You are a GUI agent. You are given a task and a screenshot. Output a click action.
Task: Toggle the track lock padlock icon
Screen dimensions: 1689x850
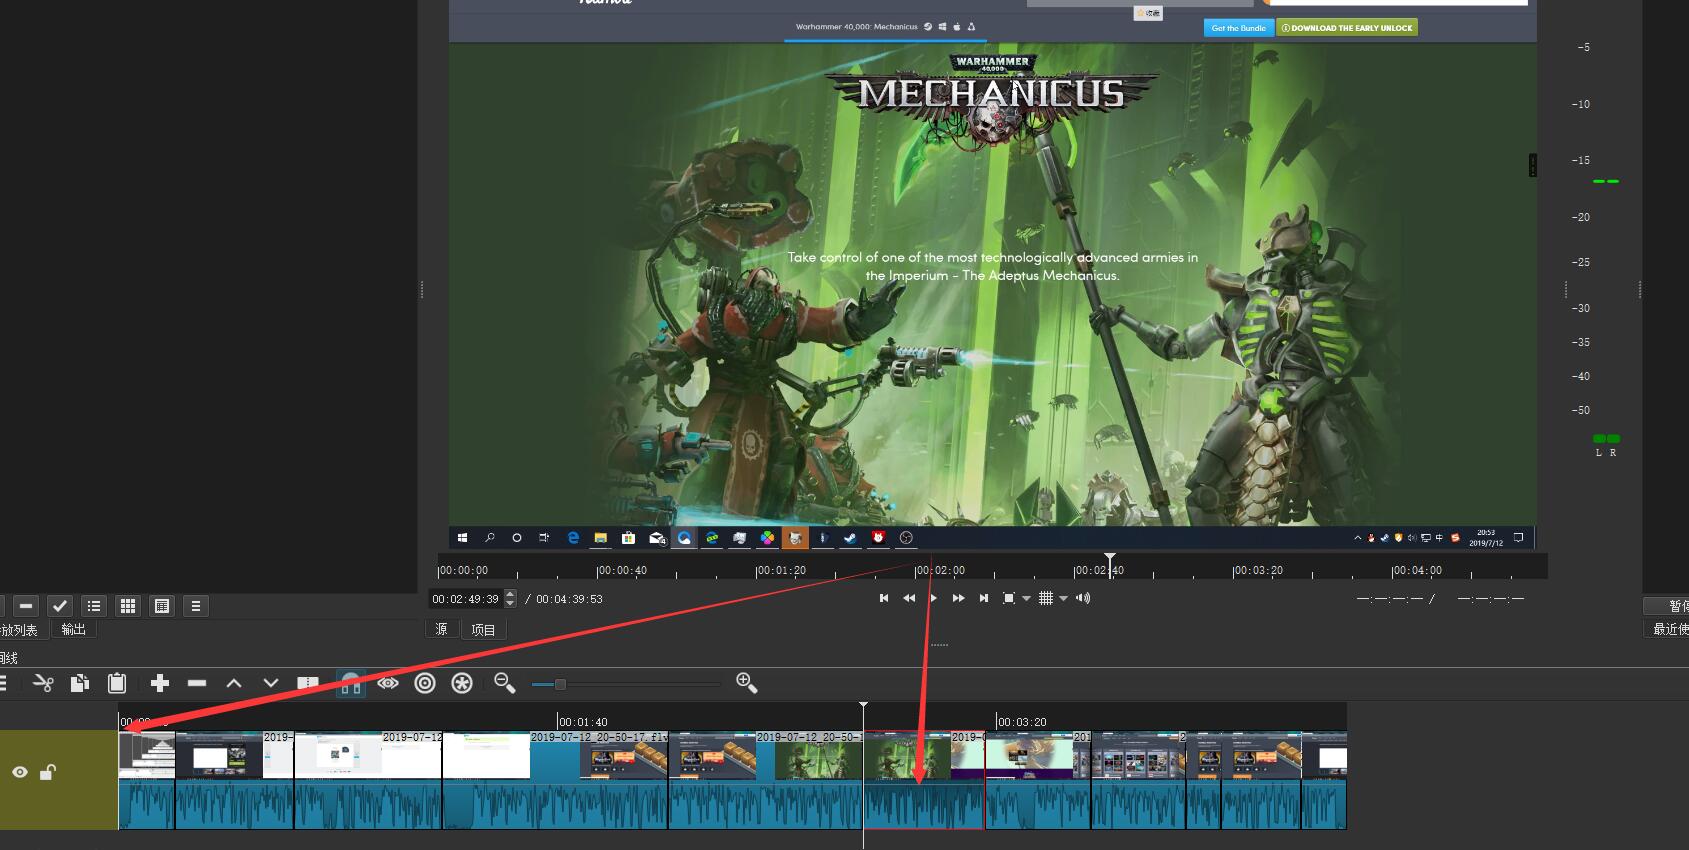[x=47, y=771]
